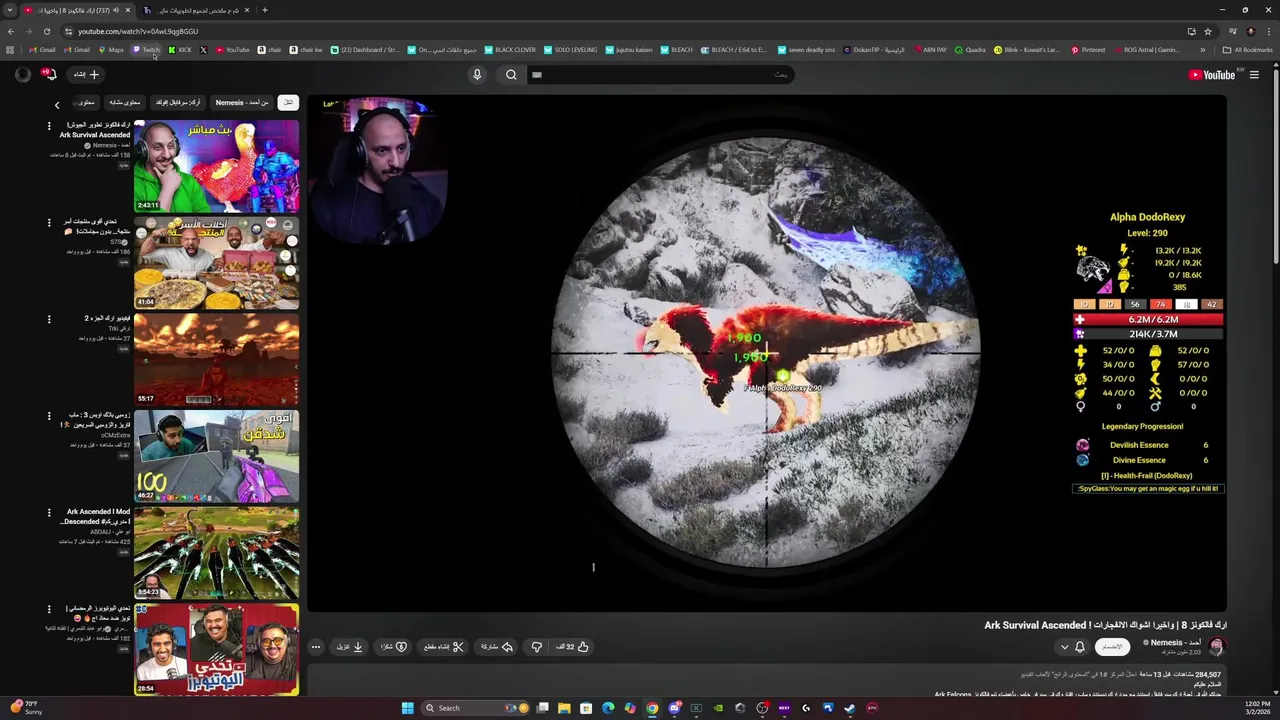This screenshot has width=1280, height=720.
Task: Click the taskbar Search box
Action: [x=474, y=708]
